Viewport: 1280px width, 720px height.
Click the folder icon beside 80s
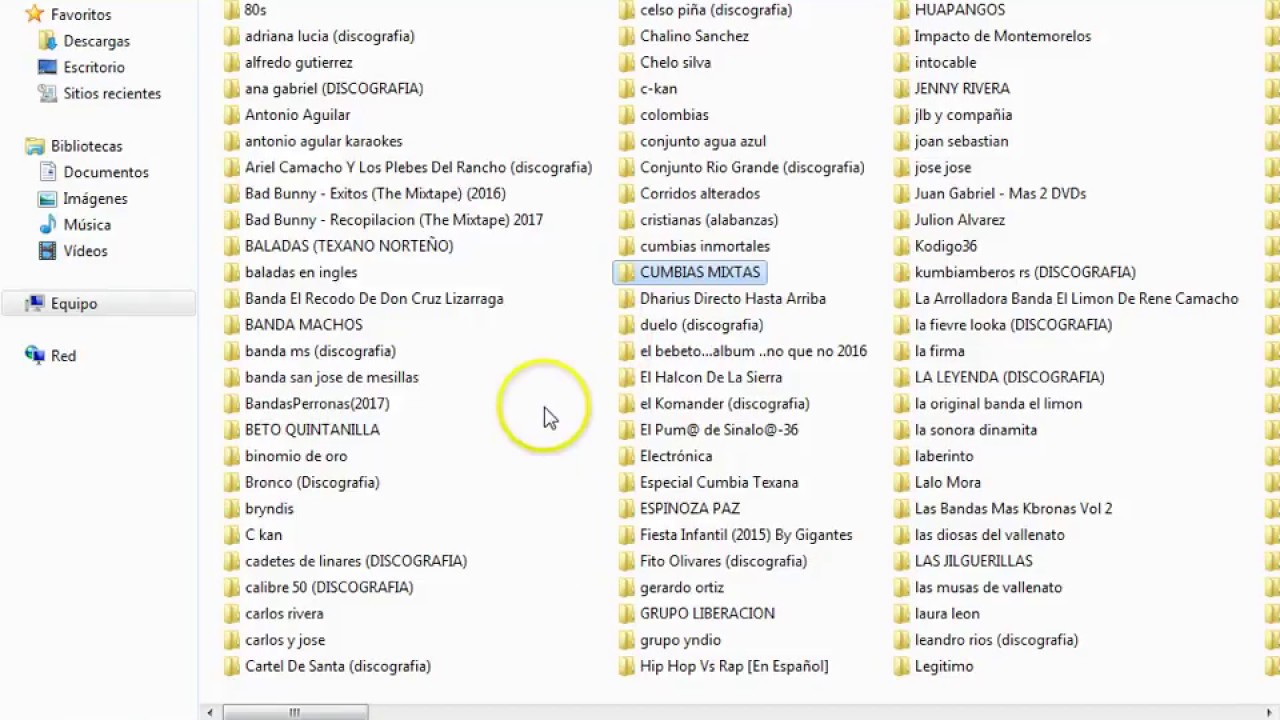231,10
